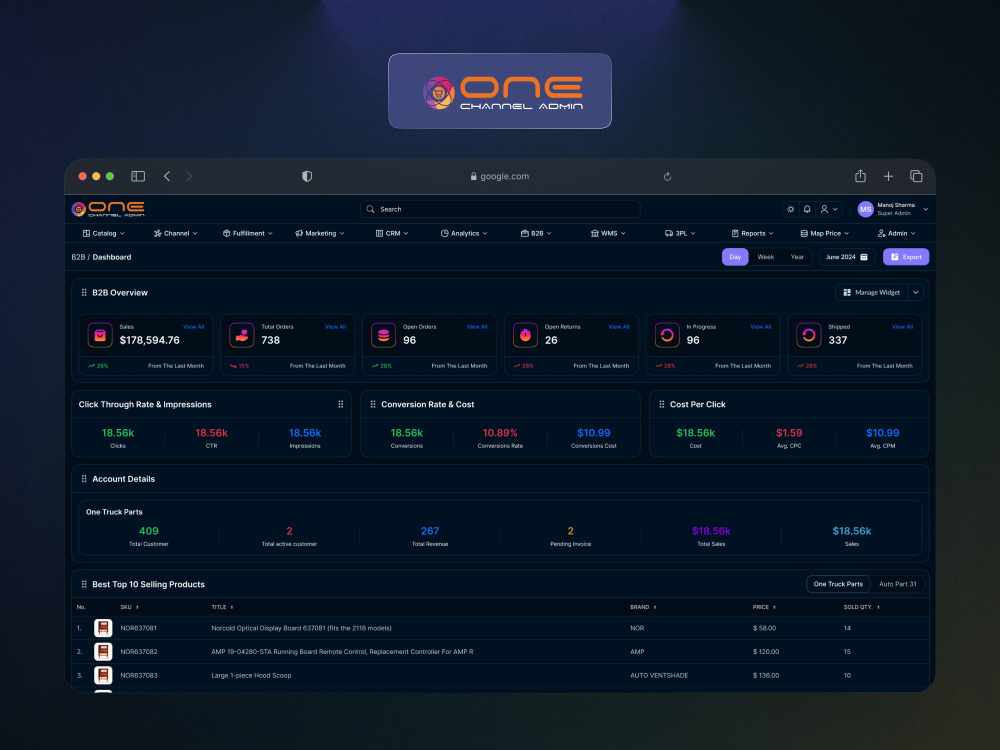The height and width of the screenshot is (750, 1000).
Task: Open the CRM menu
Action: 392,233
